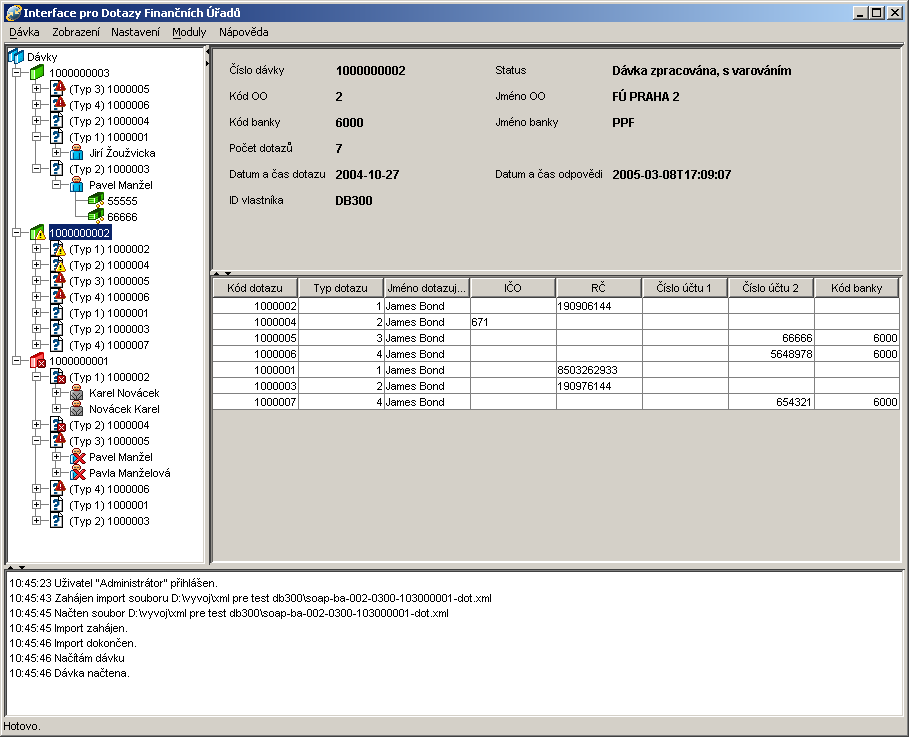Click the Dávky root tree icon

(x=16, y=56)
